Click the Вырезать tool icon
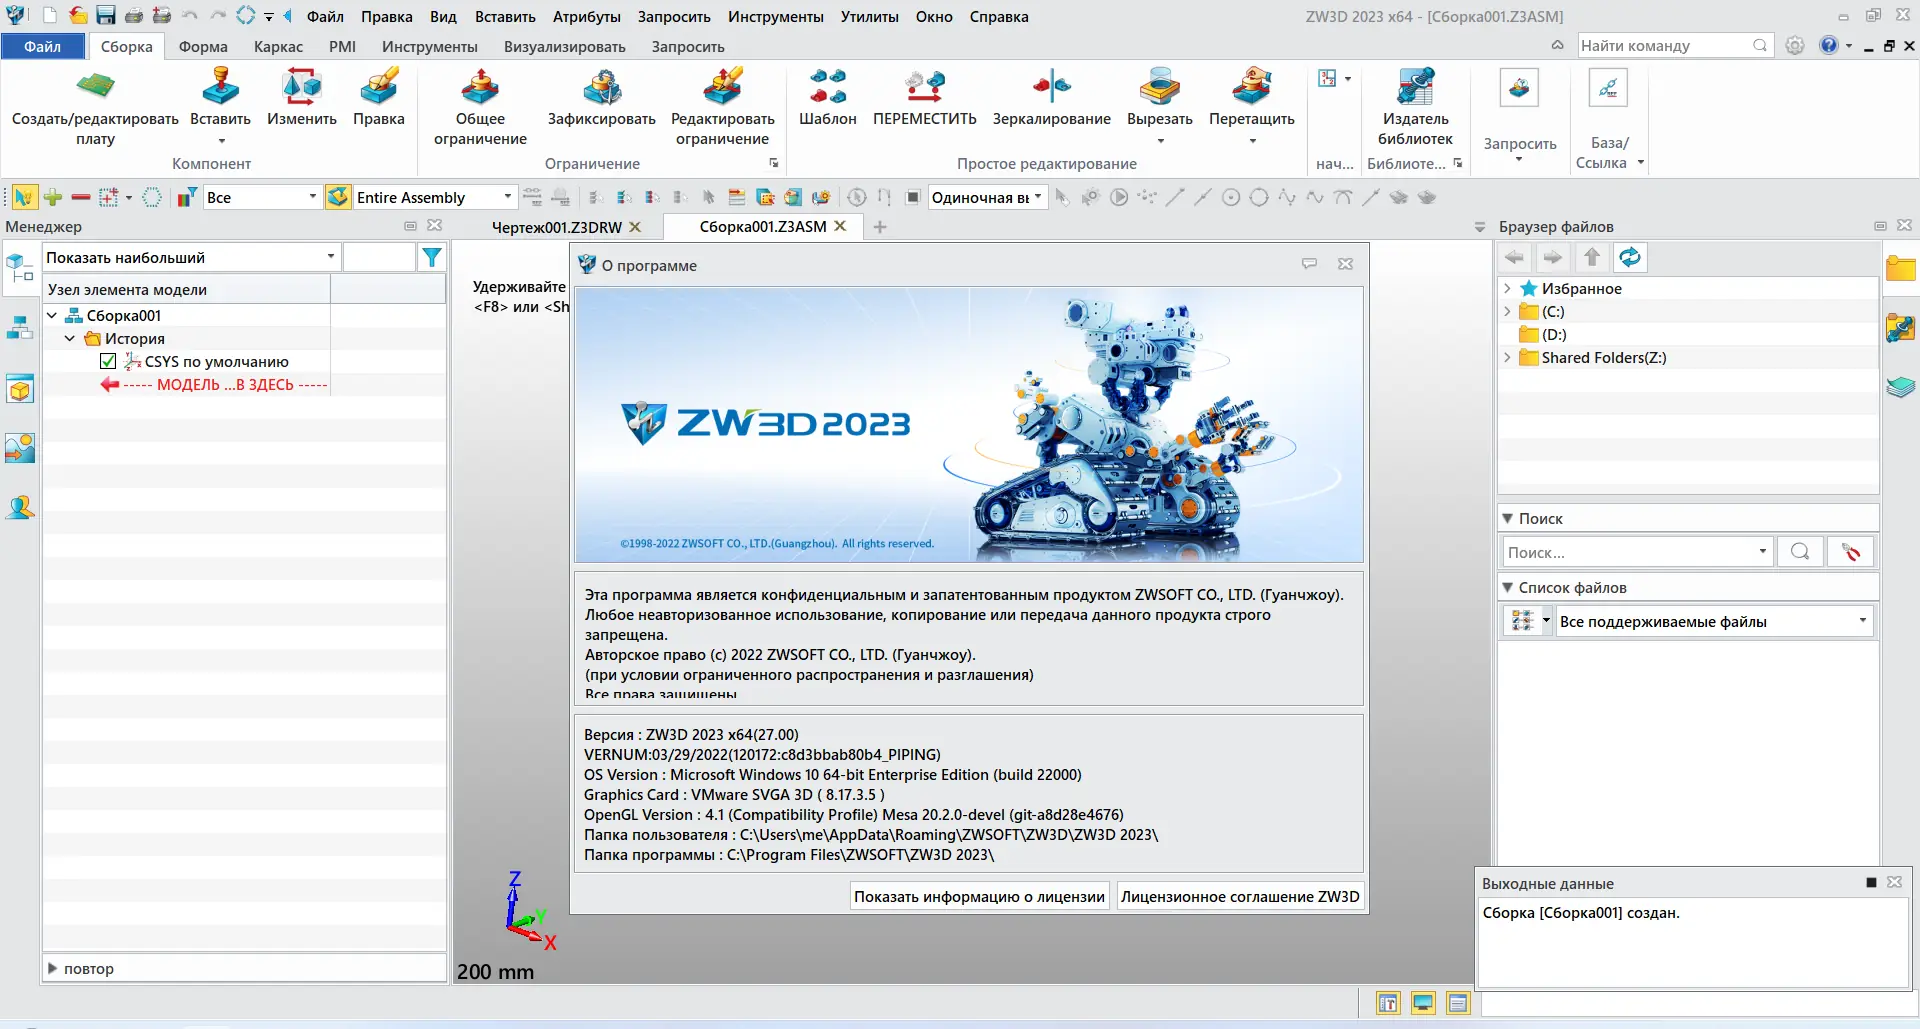 tap(1159, 87)
